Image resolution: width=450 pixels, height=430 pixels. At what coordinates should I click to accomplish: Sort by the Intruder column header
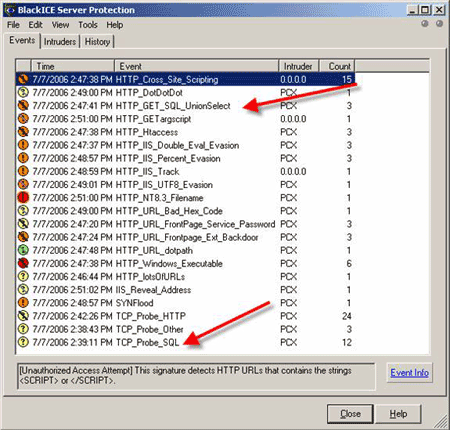(x=299, y=66)
